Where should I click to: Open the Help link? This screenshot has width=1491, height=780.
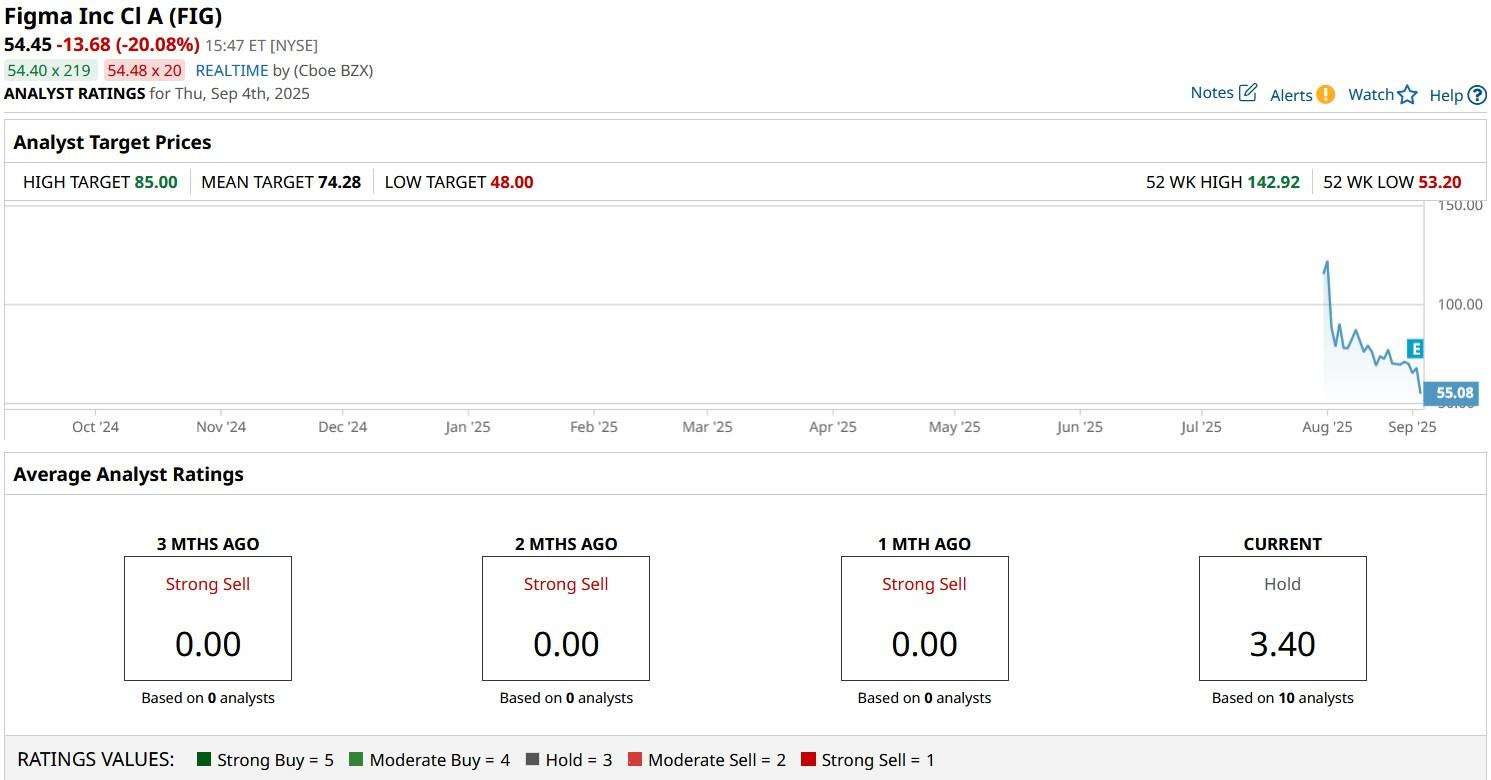pos(1446,95)
